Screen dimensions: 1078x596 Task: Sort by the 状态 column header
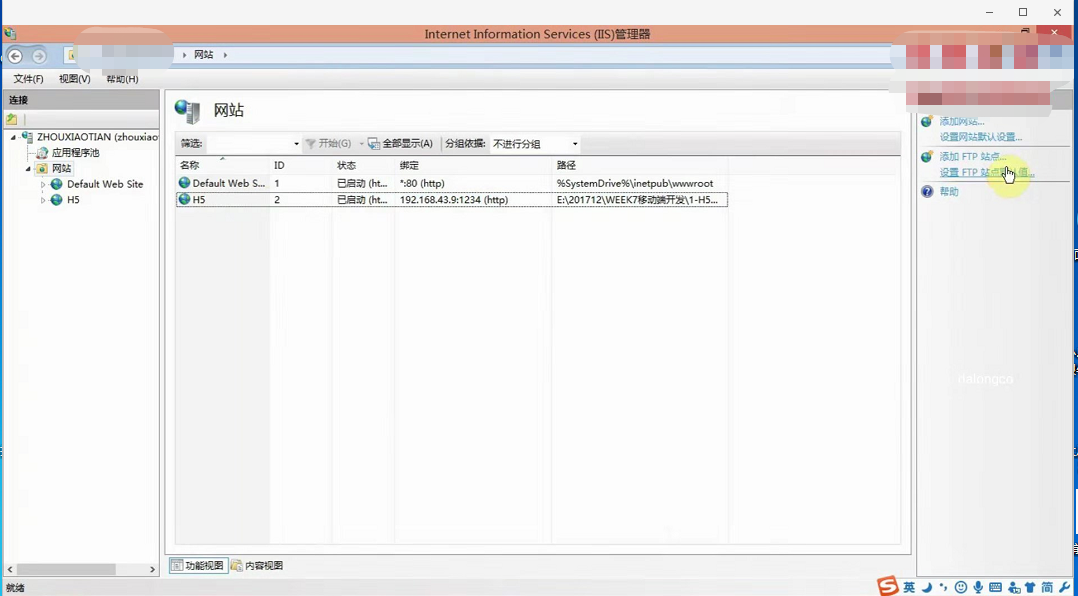363,165
